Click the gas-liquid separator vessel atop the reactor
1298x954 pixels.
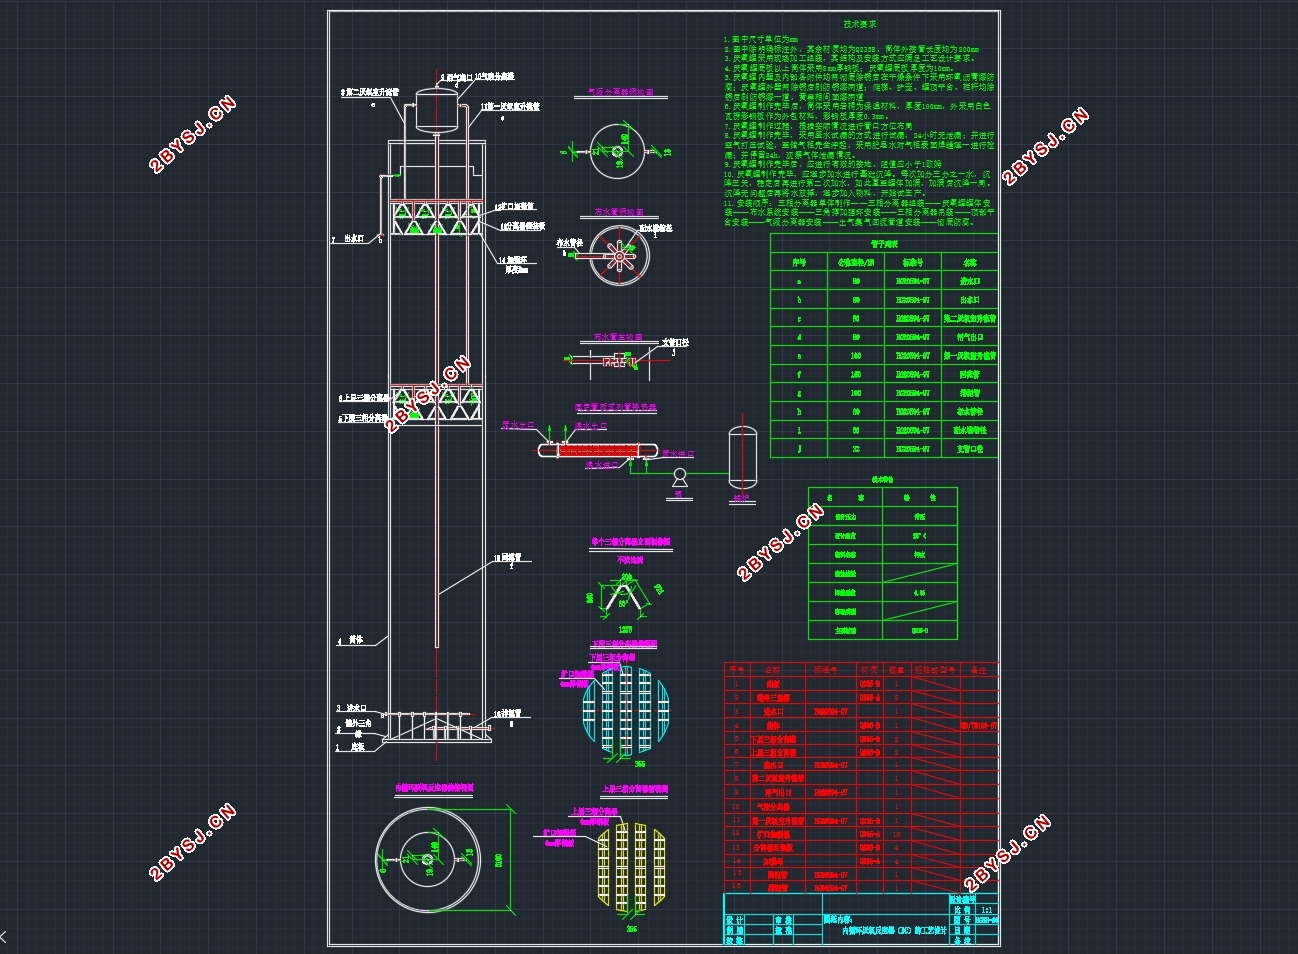436,110
